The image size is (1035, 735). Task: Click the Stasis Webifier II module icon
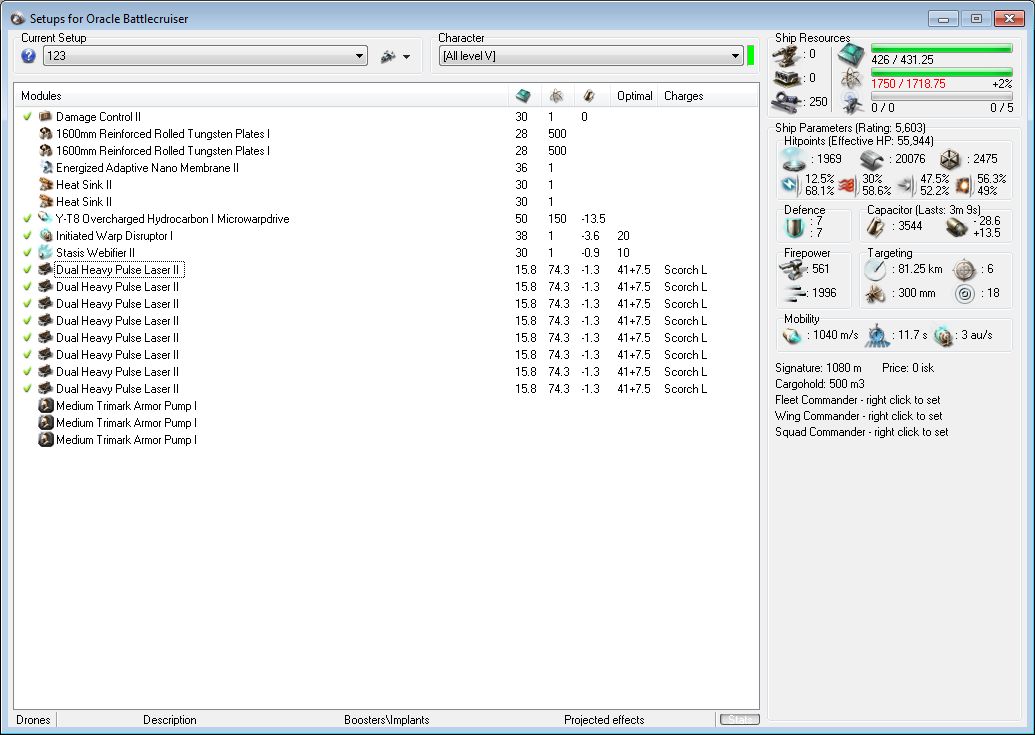(x=46, y=253)
